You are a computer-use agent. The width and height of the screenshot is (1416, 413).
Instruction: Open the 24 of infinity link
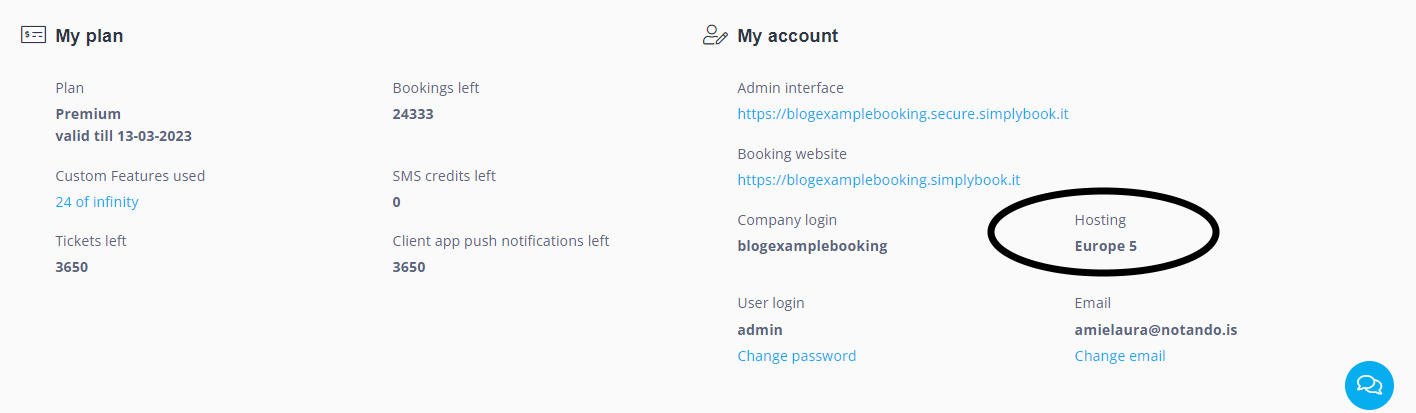97,202
